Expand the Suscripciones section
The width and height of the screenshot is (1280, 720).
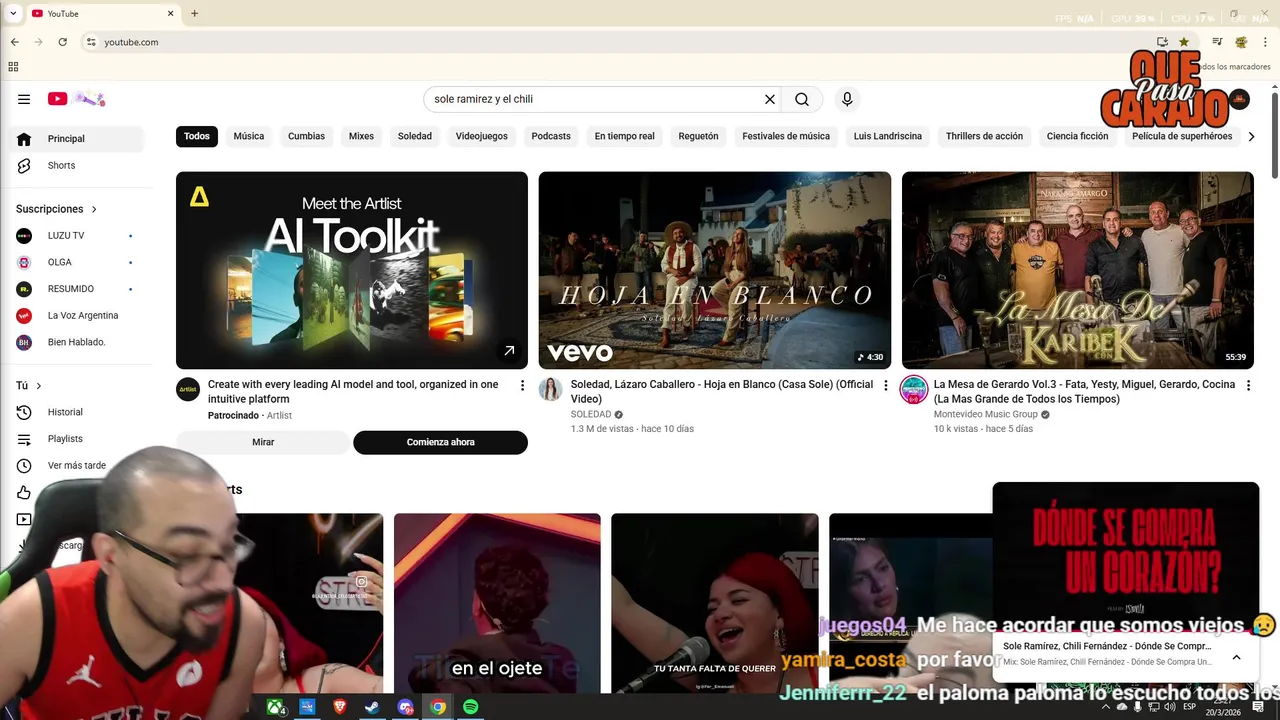click(56, 209)
